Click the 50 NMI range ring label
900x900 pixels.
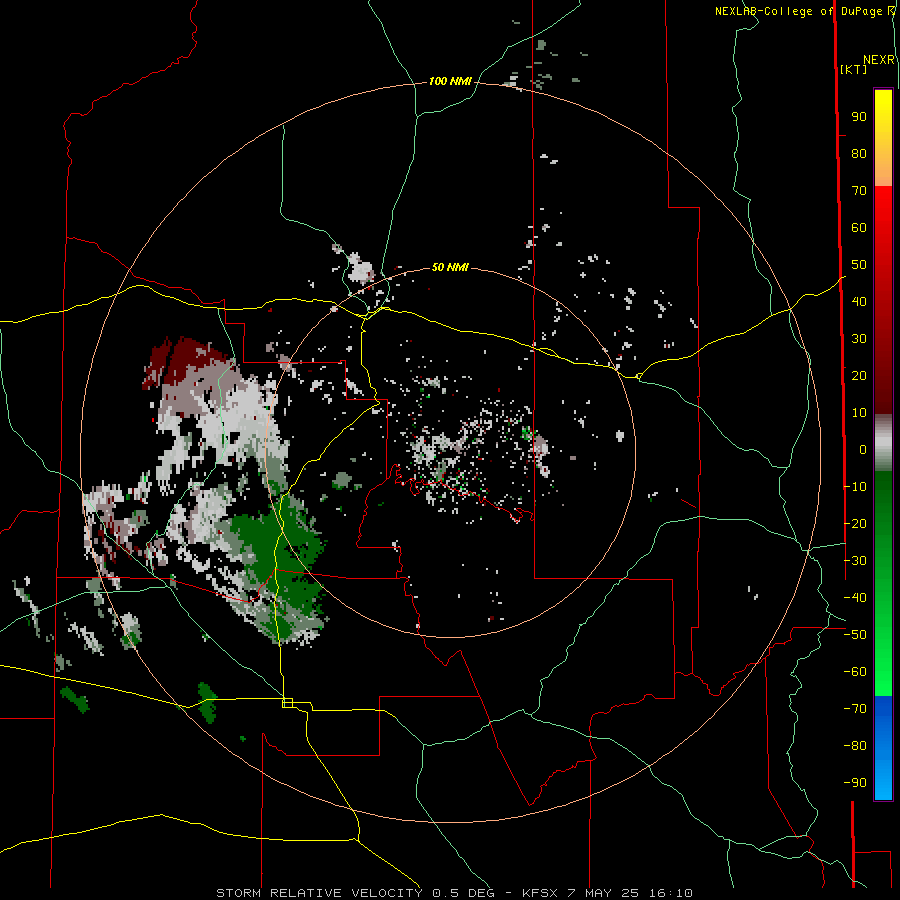pyautogui.click(x=450, y=267)
